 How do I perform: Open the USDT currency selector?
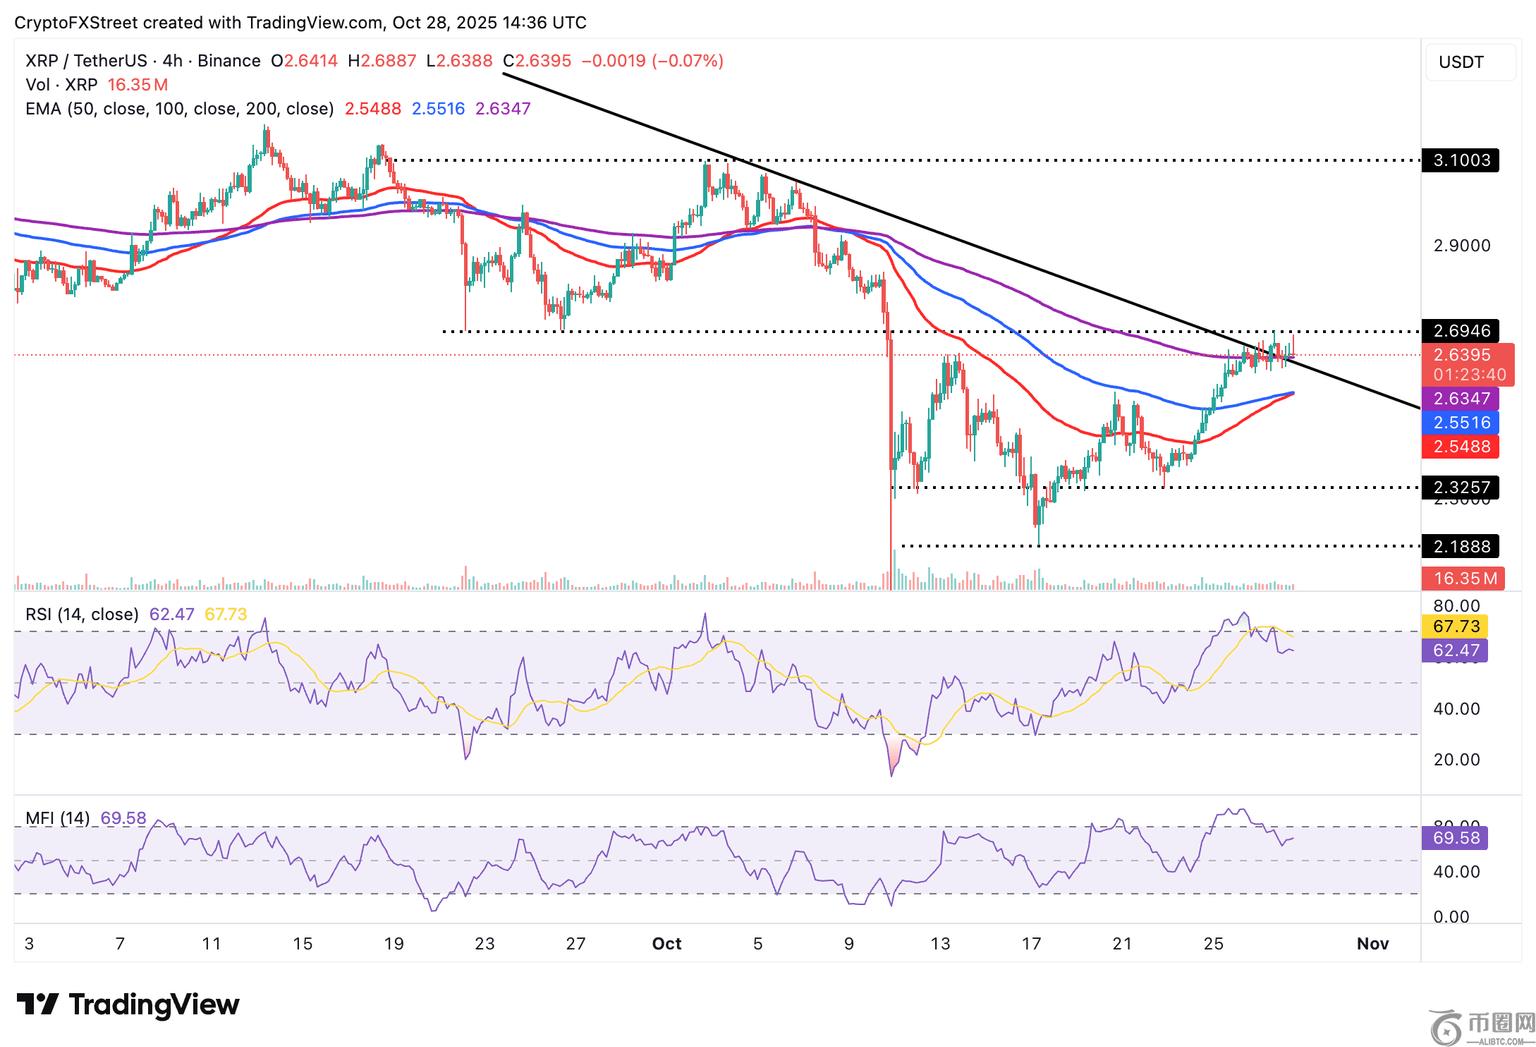point(1460,62)
